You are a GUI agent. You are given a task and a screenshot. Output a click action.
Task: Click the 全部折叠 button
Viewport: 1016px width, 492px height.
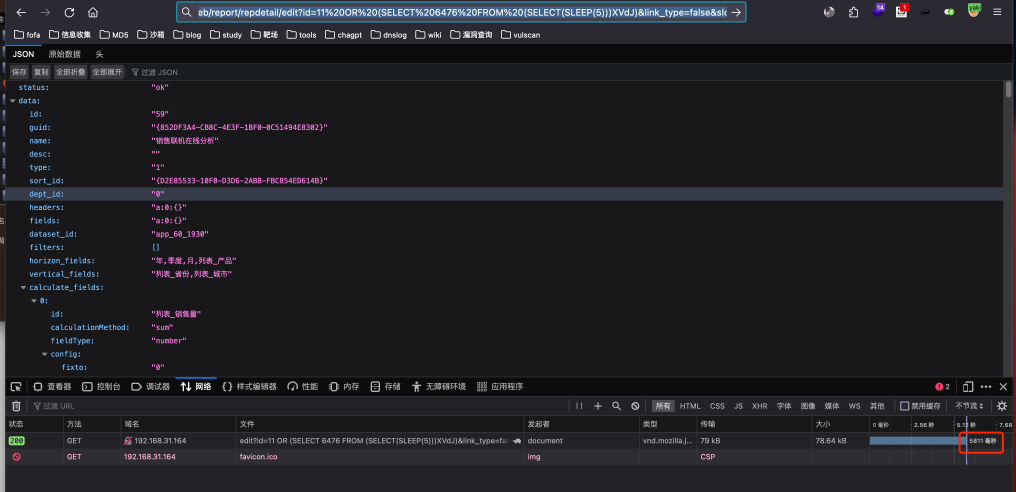pyautogui.click(x=70, y=73)
